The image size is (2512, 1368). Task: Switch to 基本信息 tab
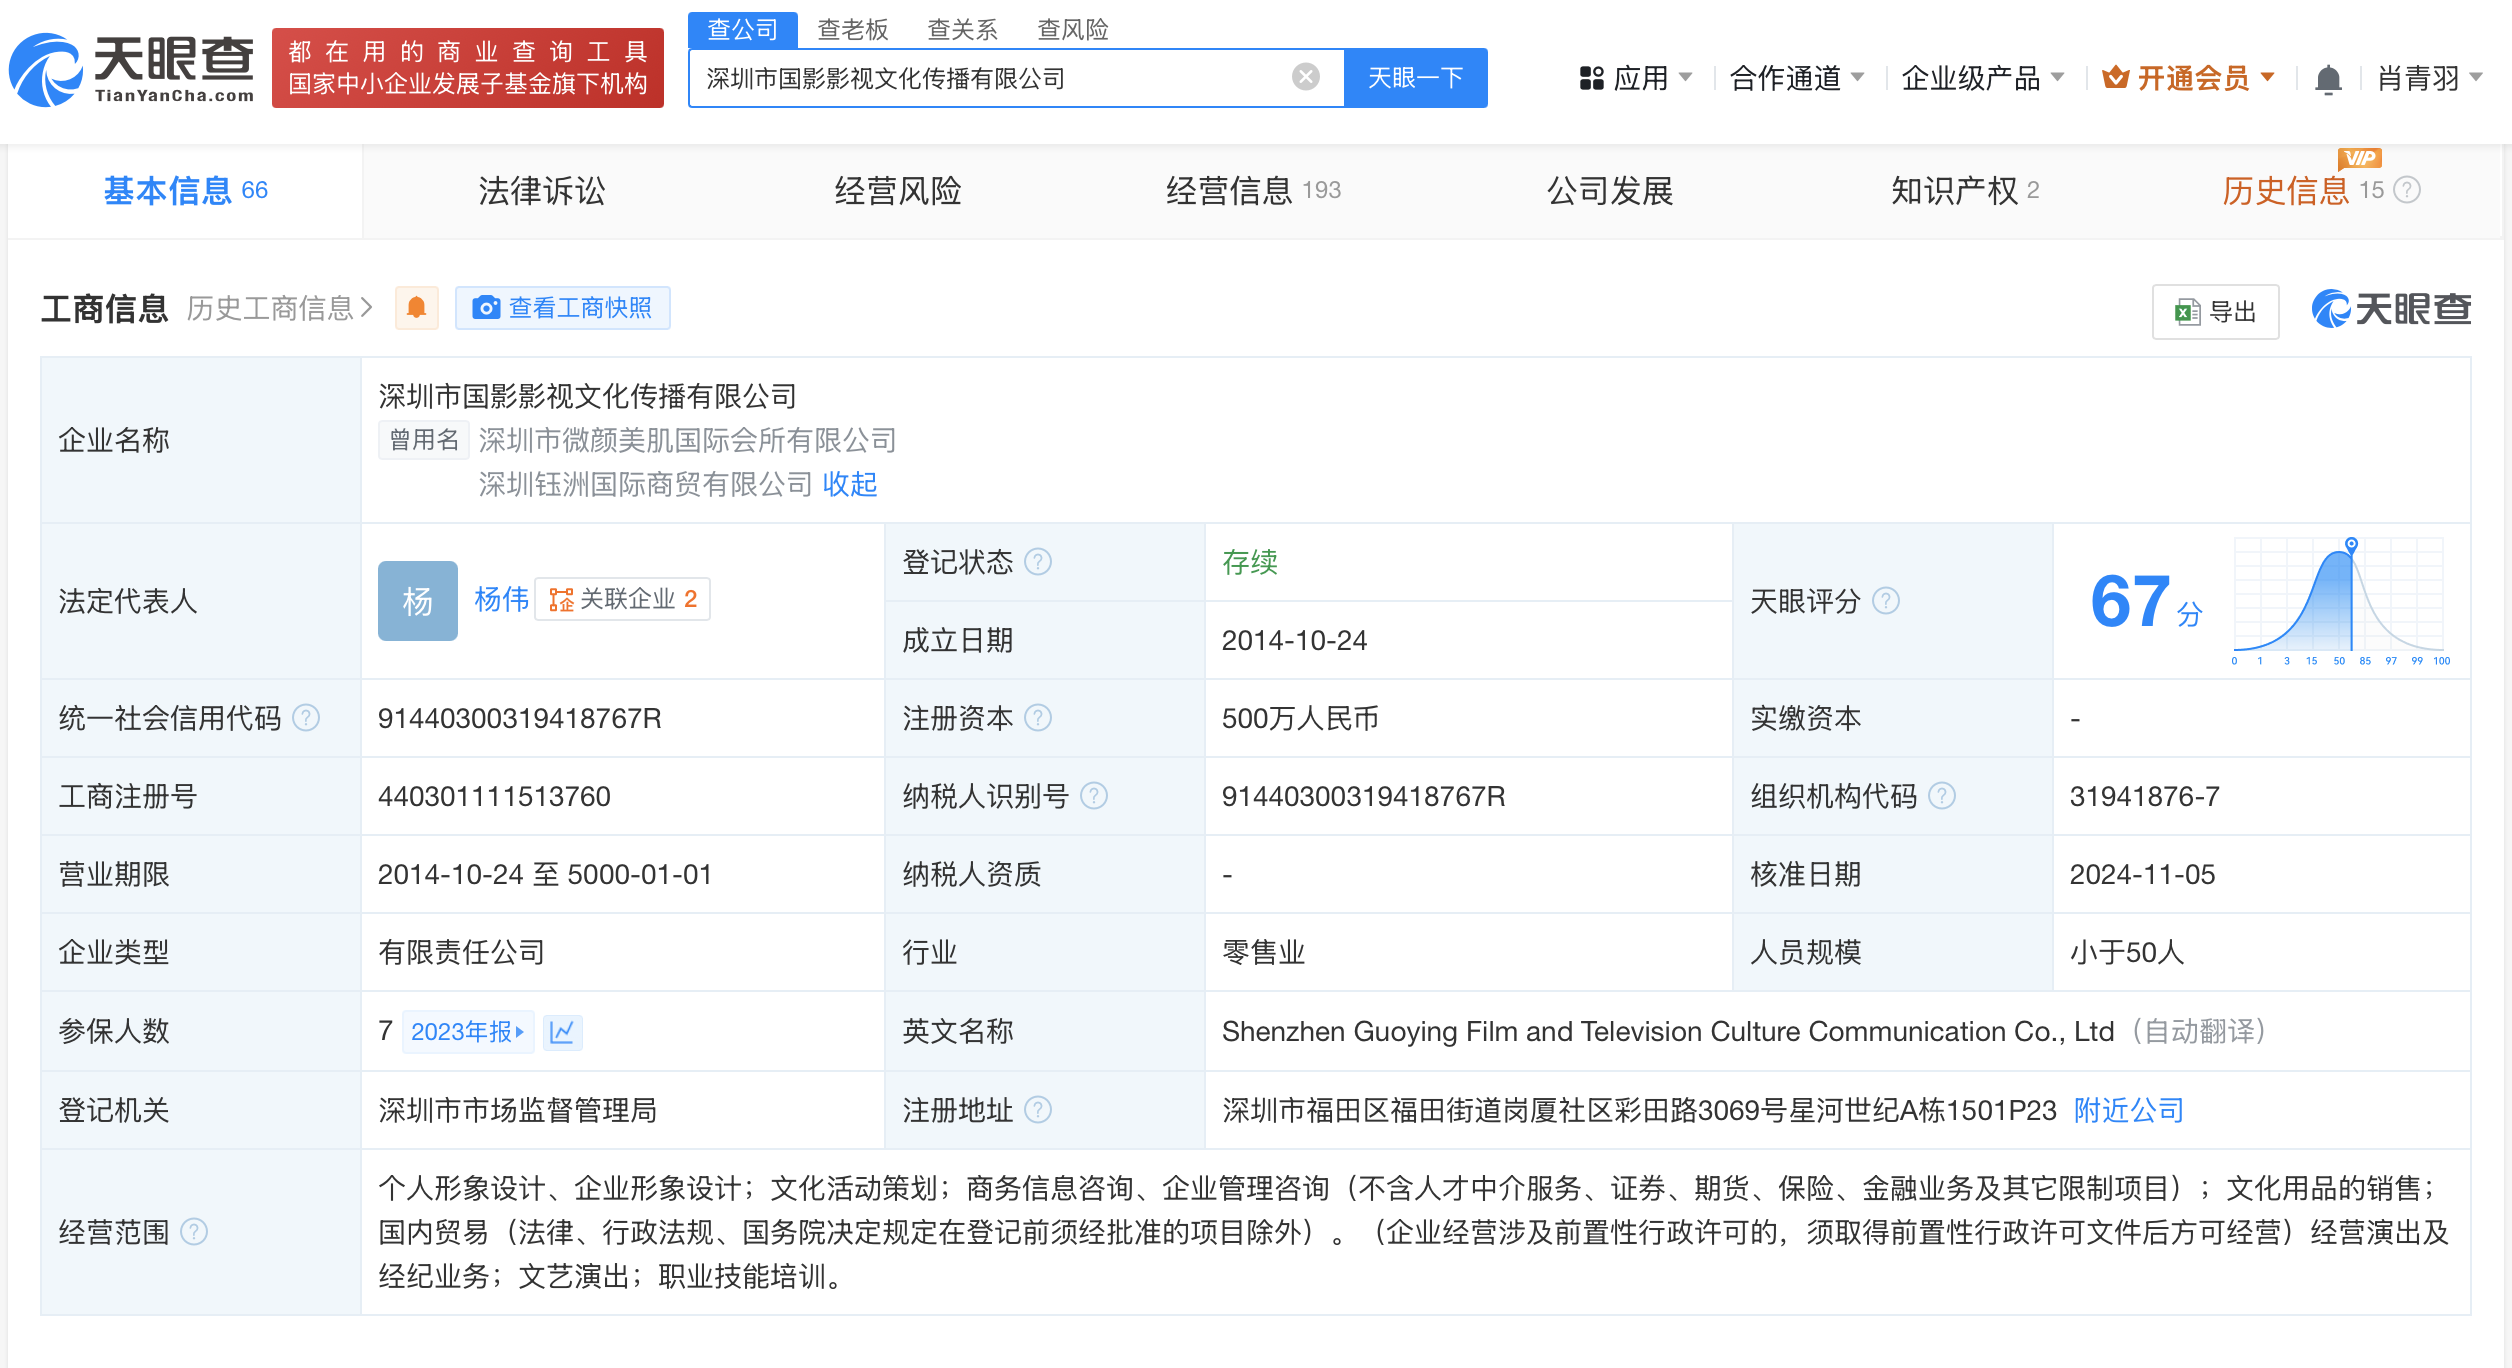(186, 190)
